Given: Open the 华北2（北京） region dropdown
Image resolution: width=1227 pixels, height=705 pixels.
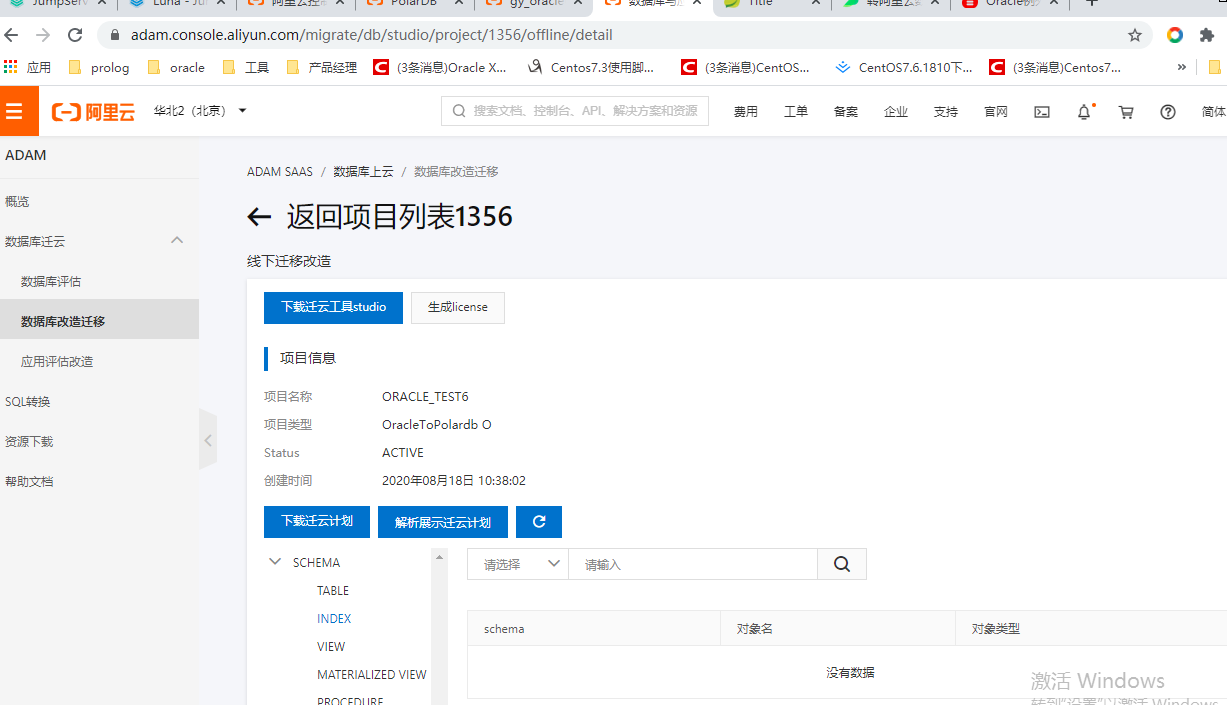Looking at the screenshot, I should (200, 111).
